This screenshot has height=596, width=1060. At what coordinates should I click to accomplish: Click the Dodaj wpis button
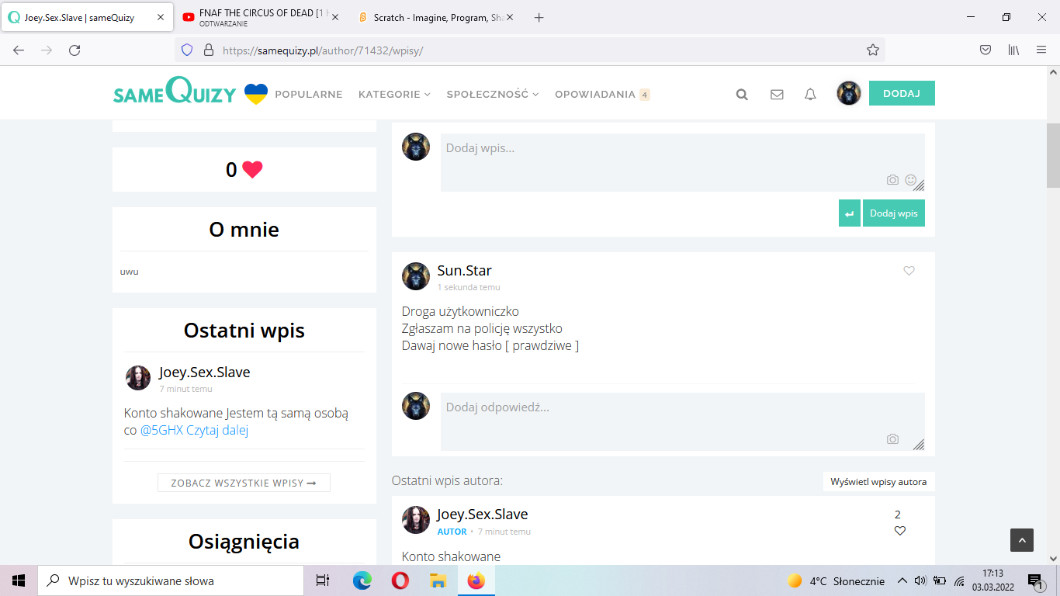coord(893,213)
